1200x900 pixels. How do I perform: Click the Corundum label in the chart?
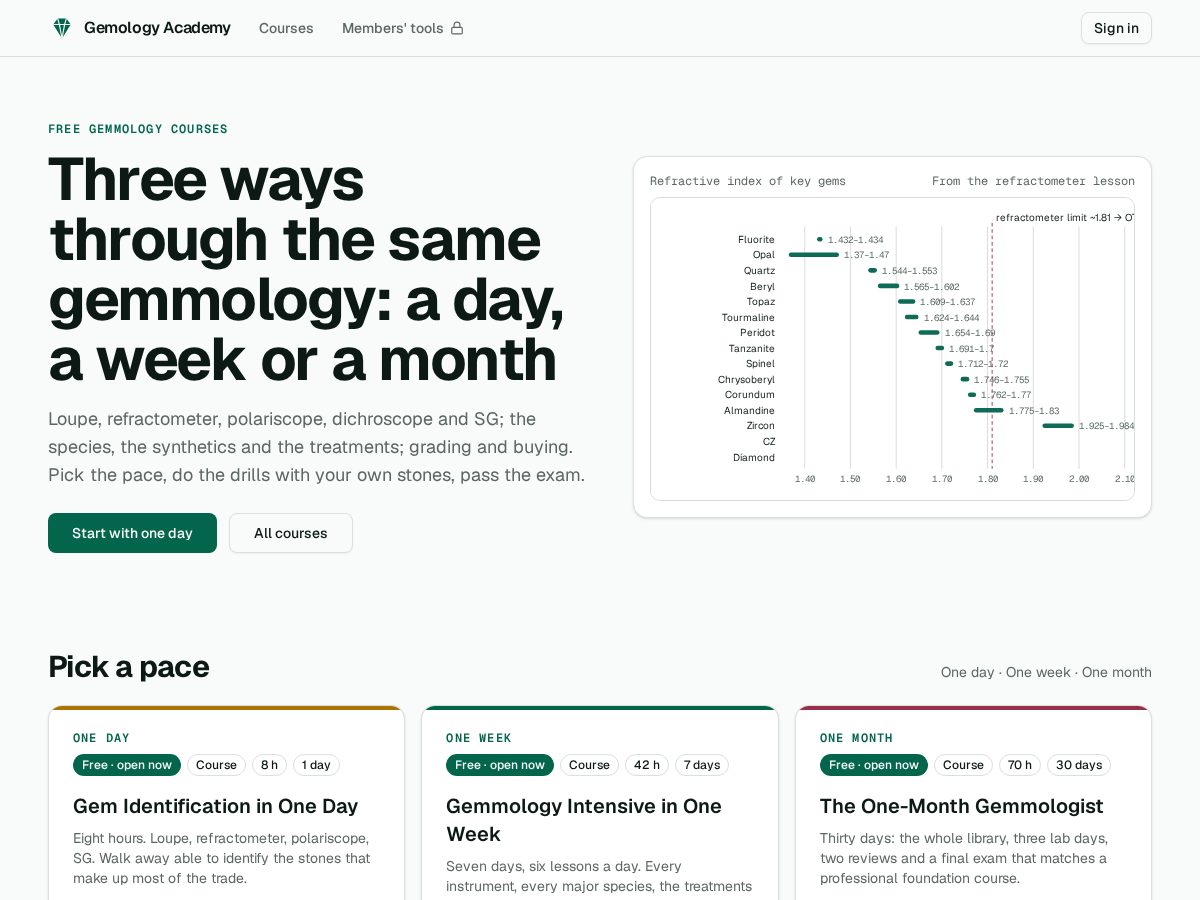coord(750,395)
